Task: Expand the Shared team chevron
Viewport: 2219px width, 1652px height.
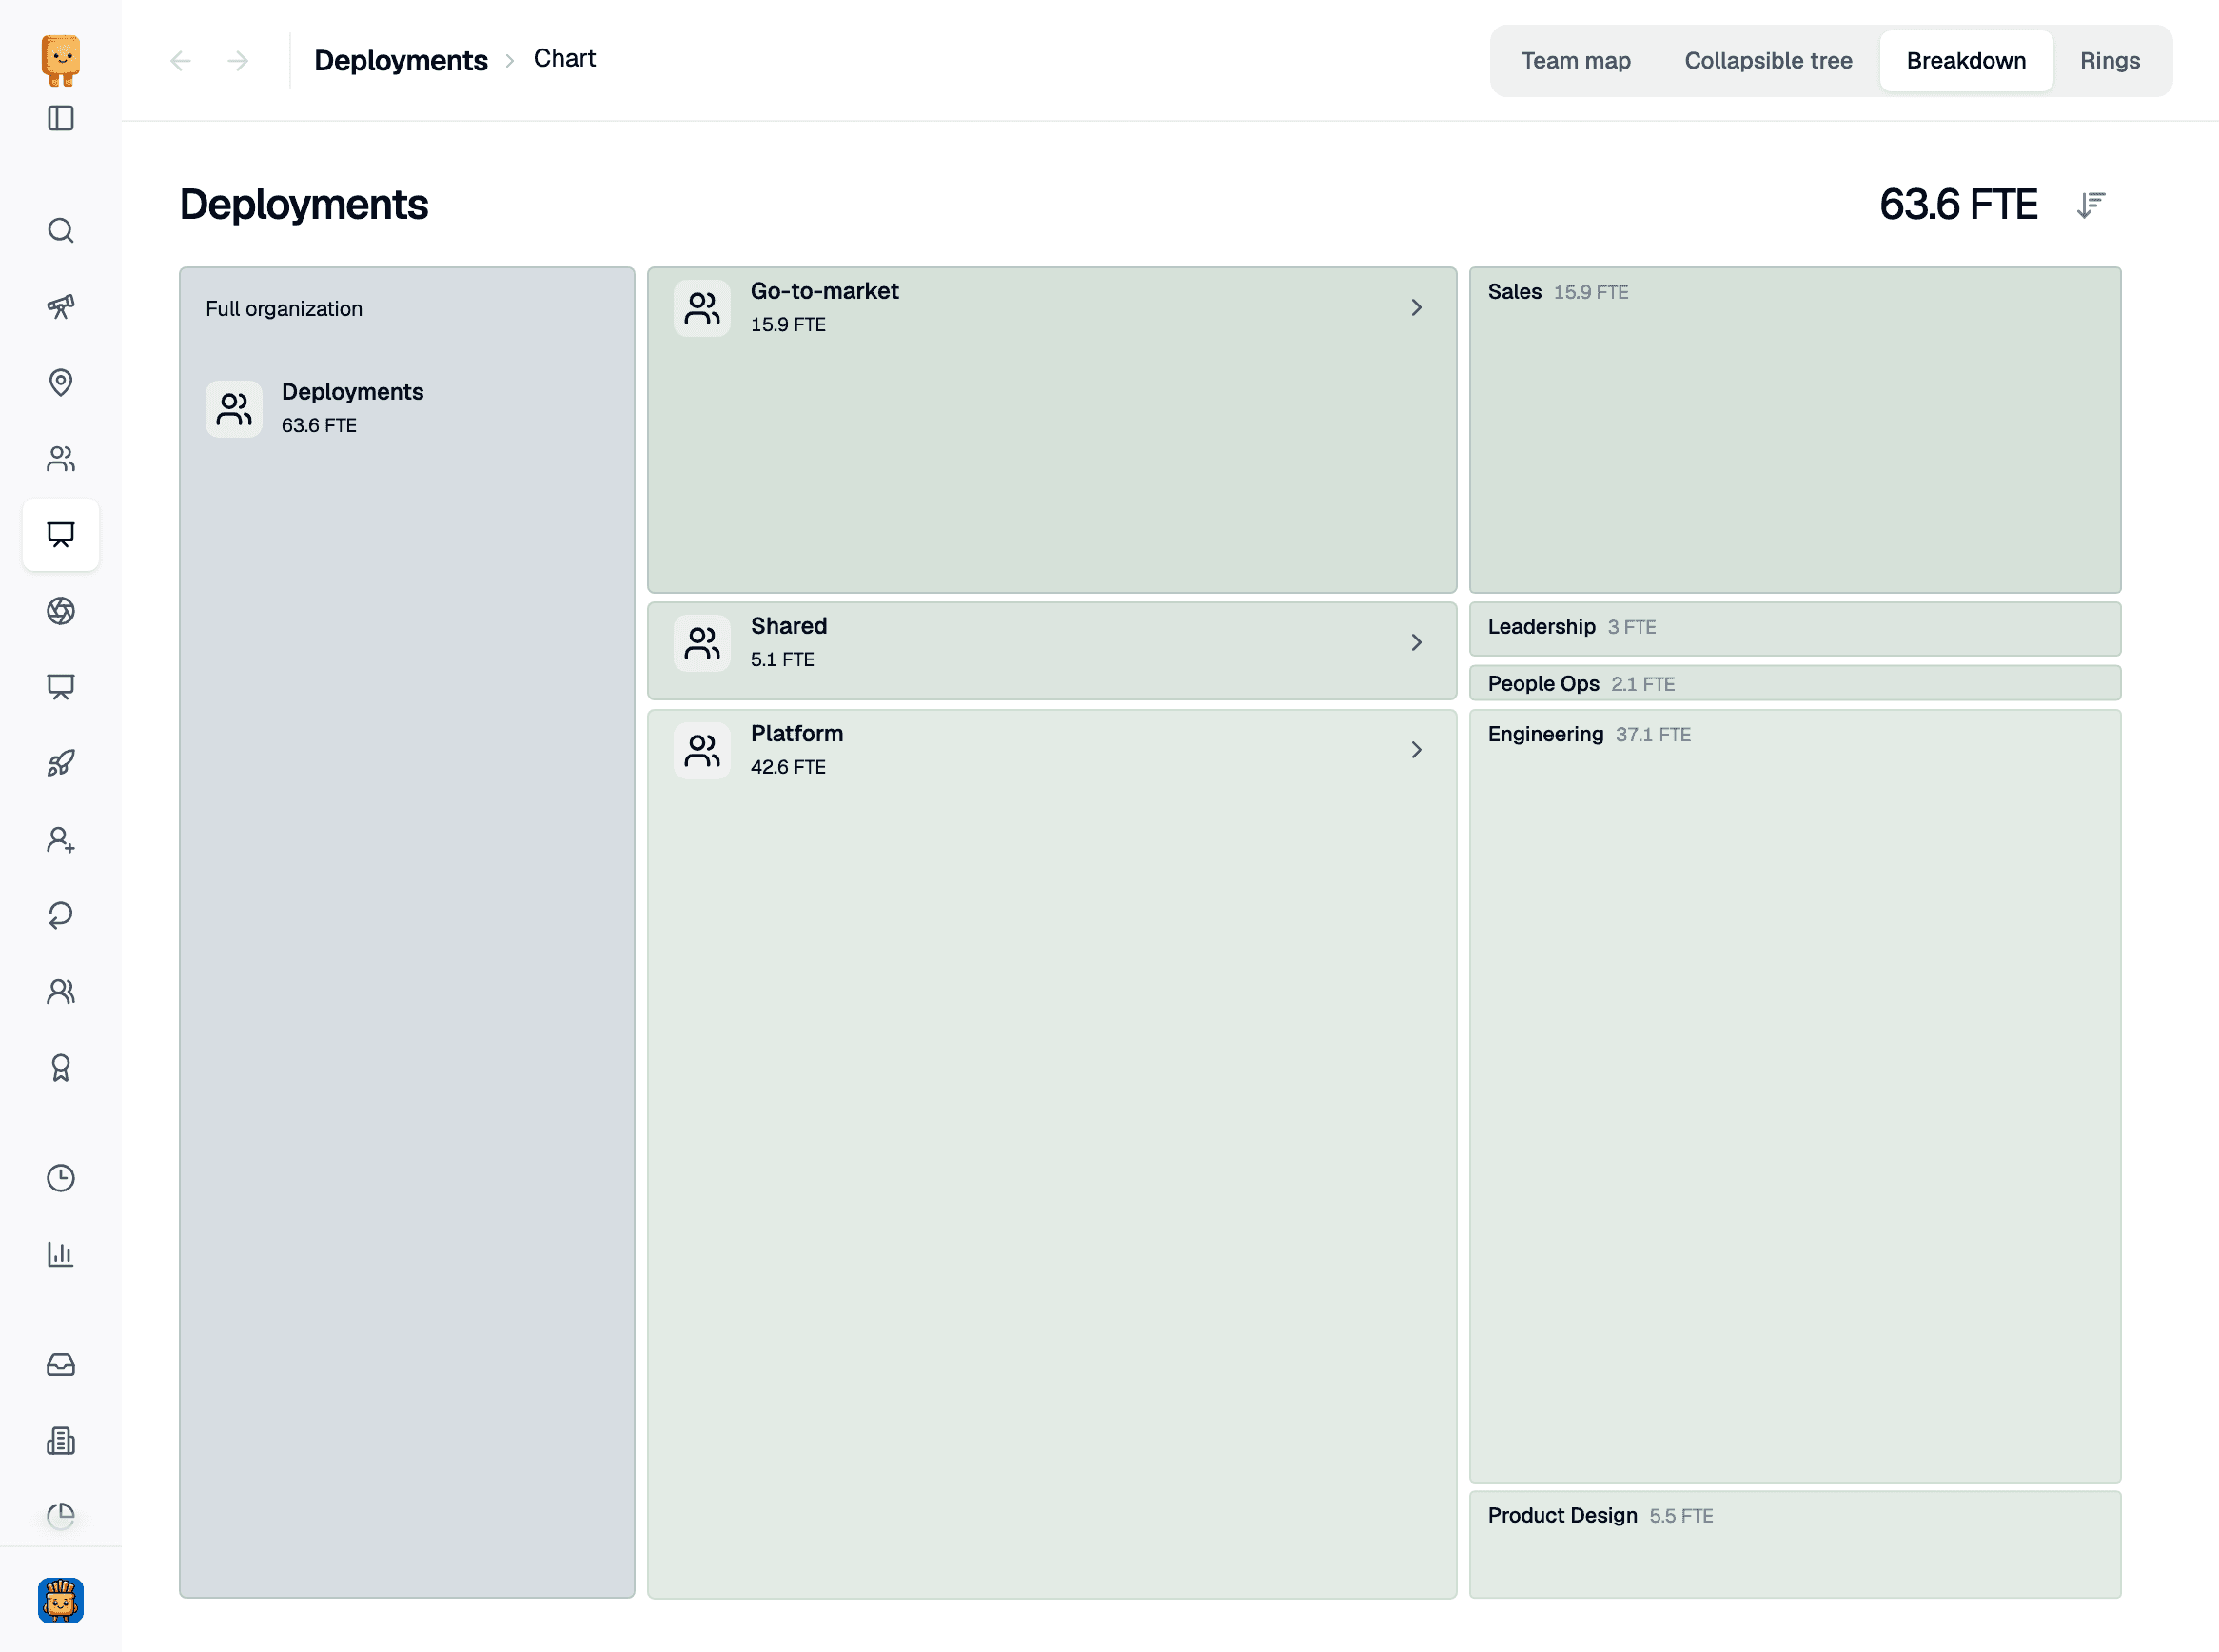Action: click(x=1416, y=643)
